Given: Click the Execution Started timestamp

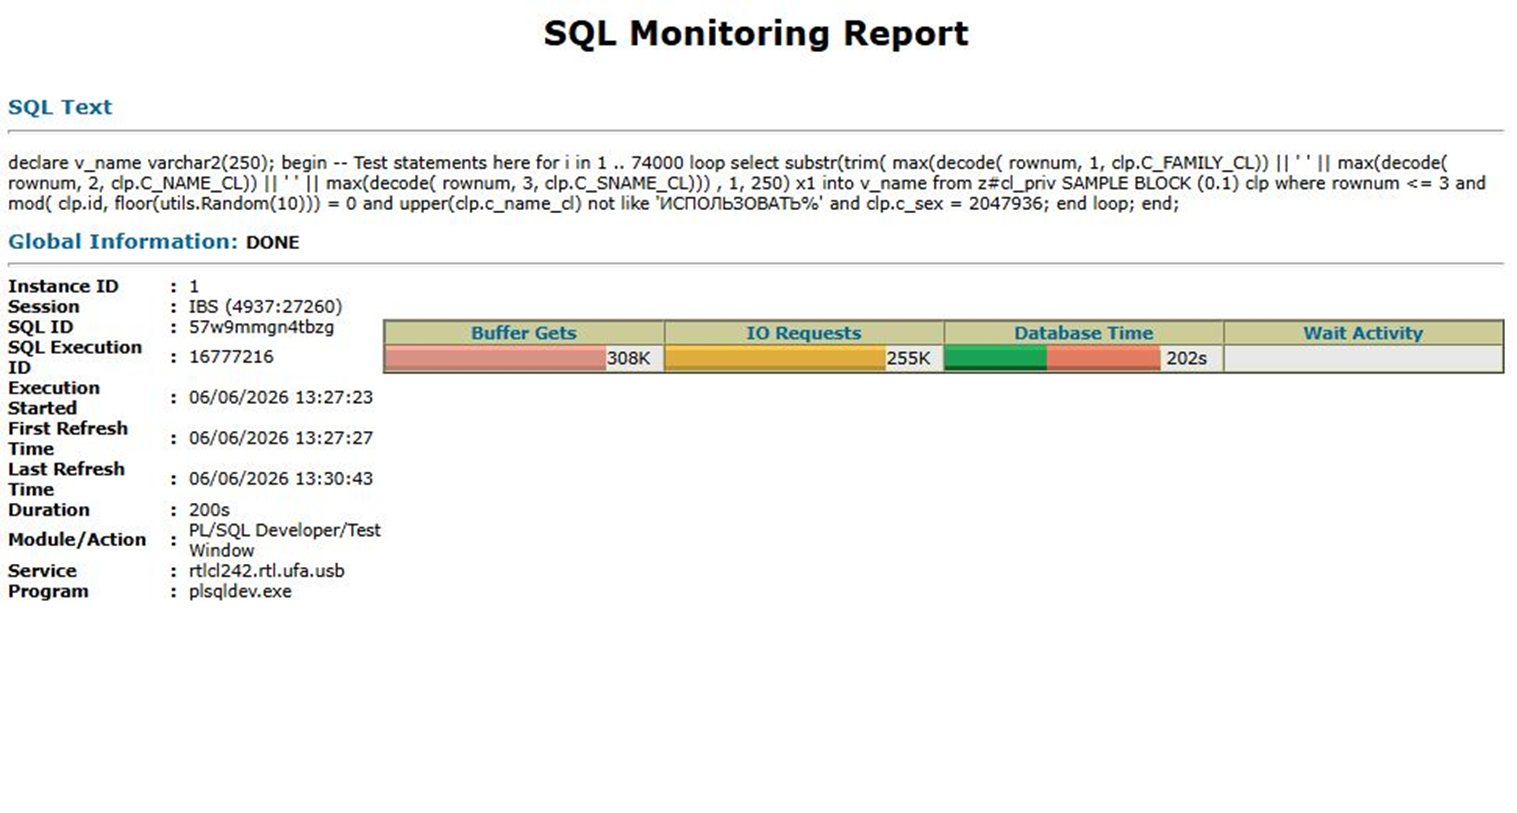Looking at the screenshot, I should 281,397.
